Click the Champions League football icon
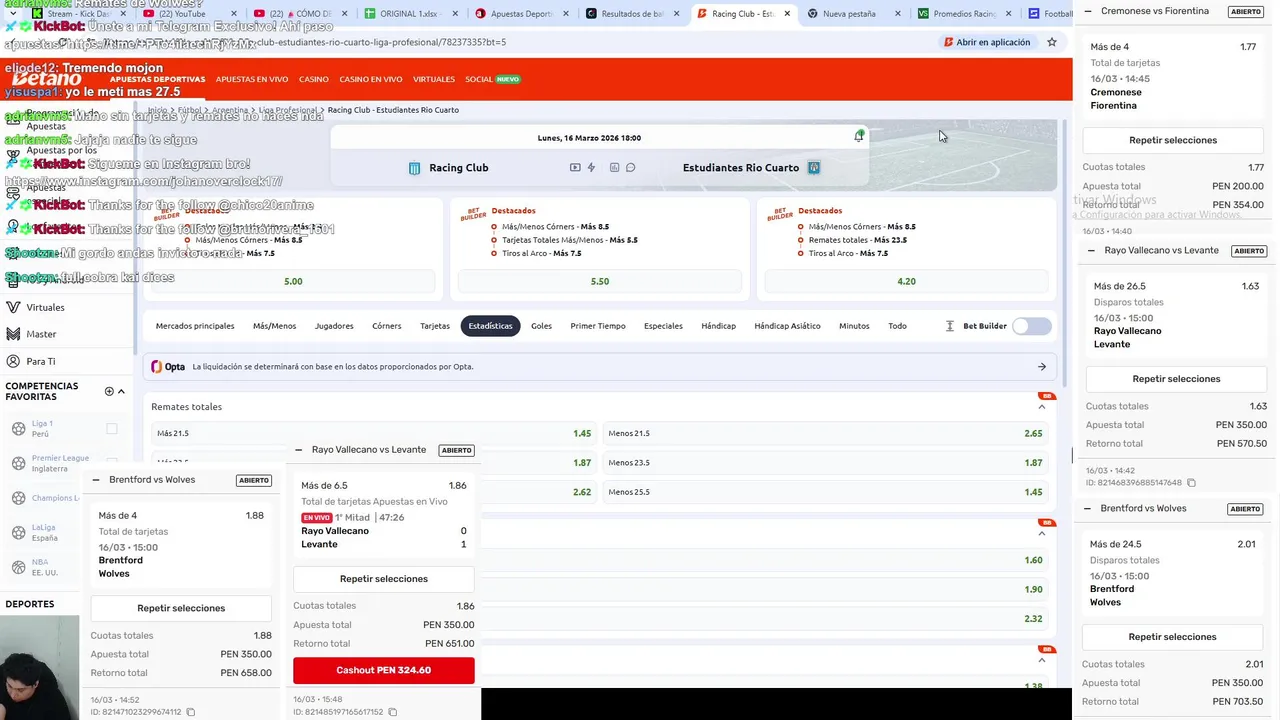Viewport: 1280px width, 720px height. 18,498
